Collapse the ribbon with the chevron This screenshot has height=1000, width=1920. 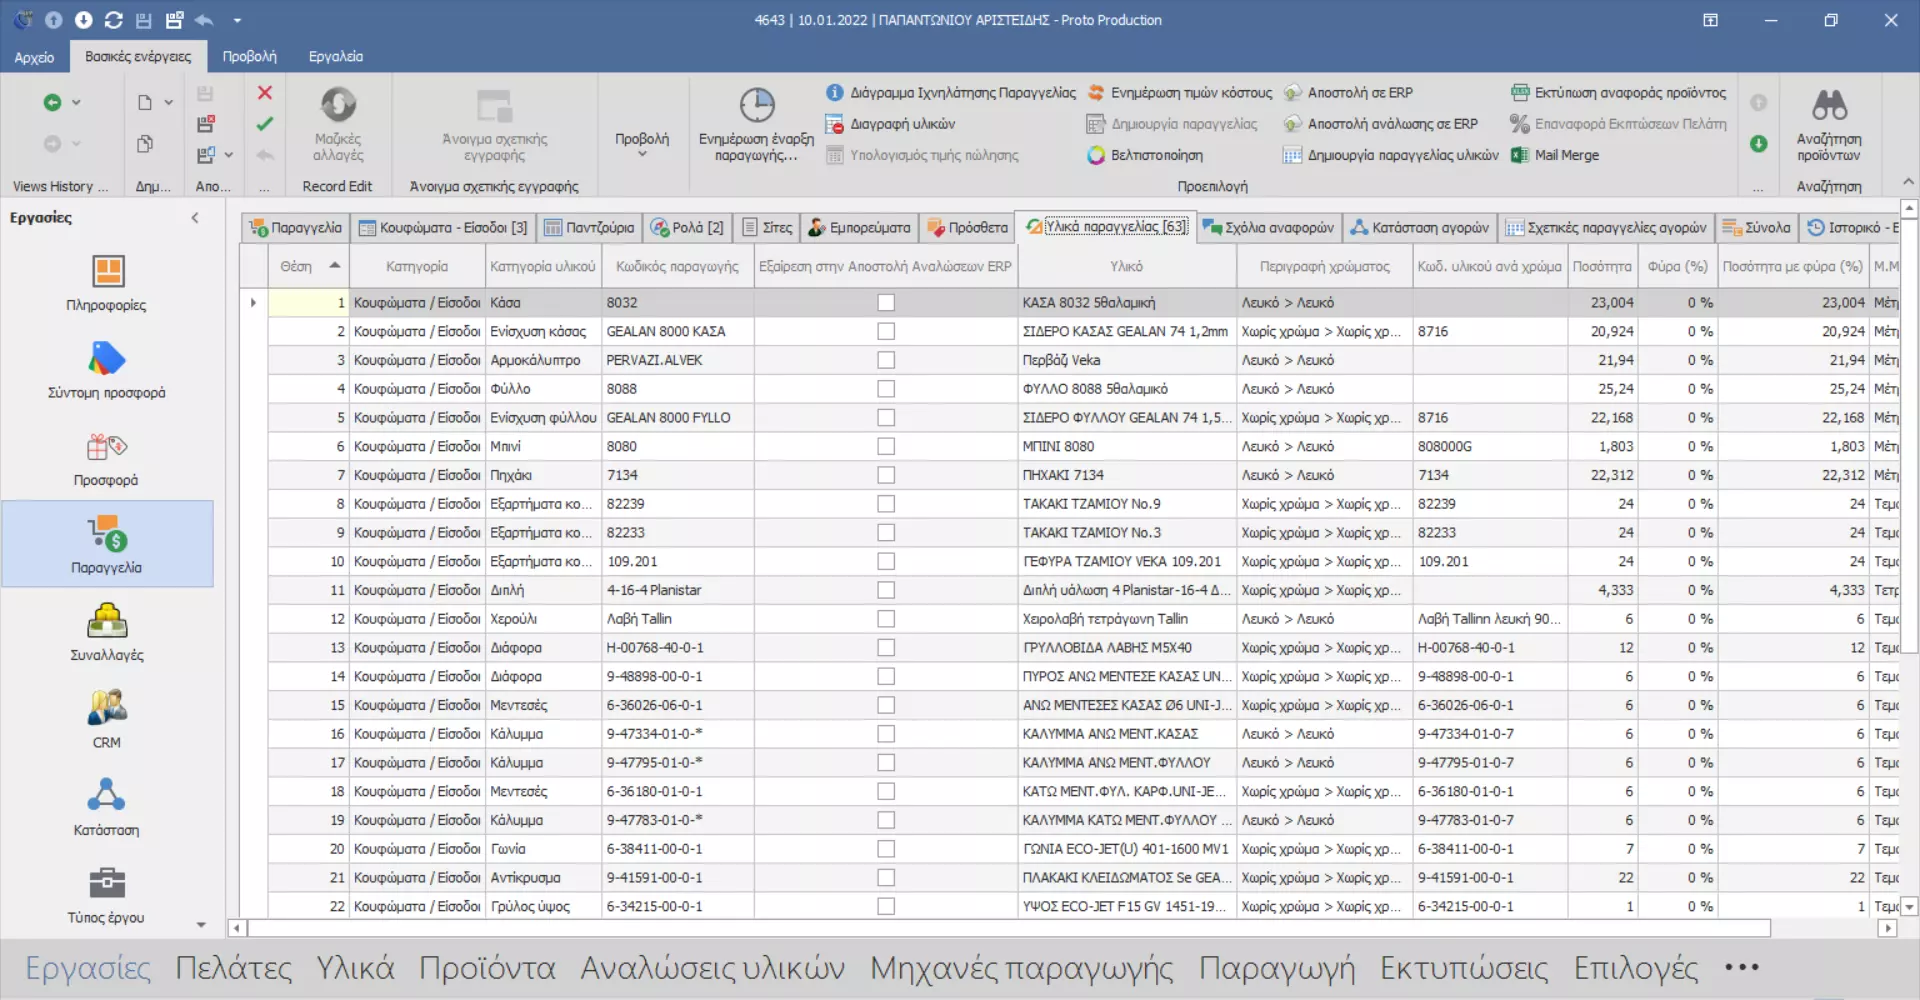(x=1908, y=182)
